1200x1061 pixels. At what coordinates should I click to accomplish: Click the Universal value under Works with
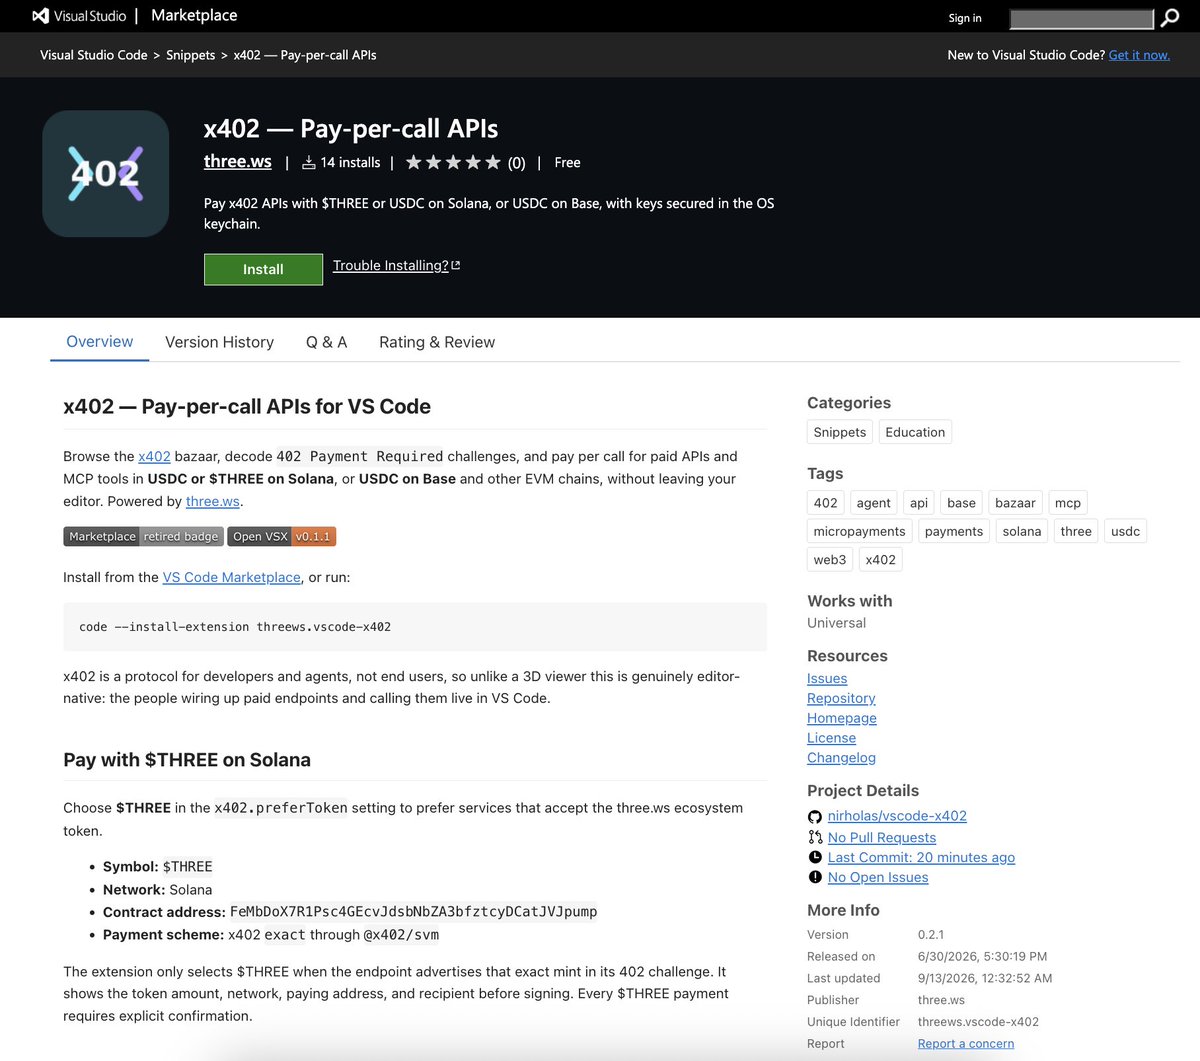pyautogui.click(x=836, y=623)
